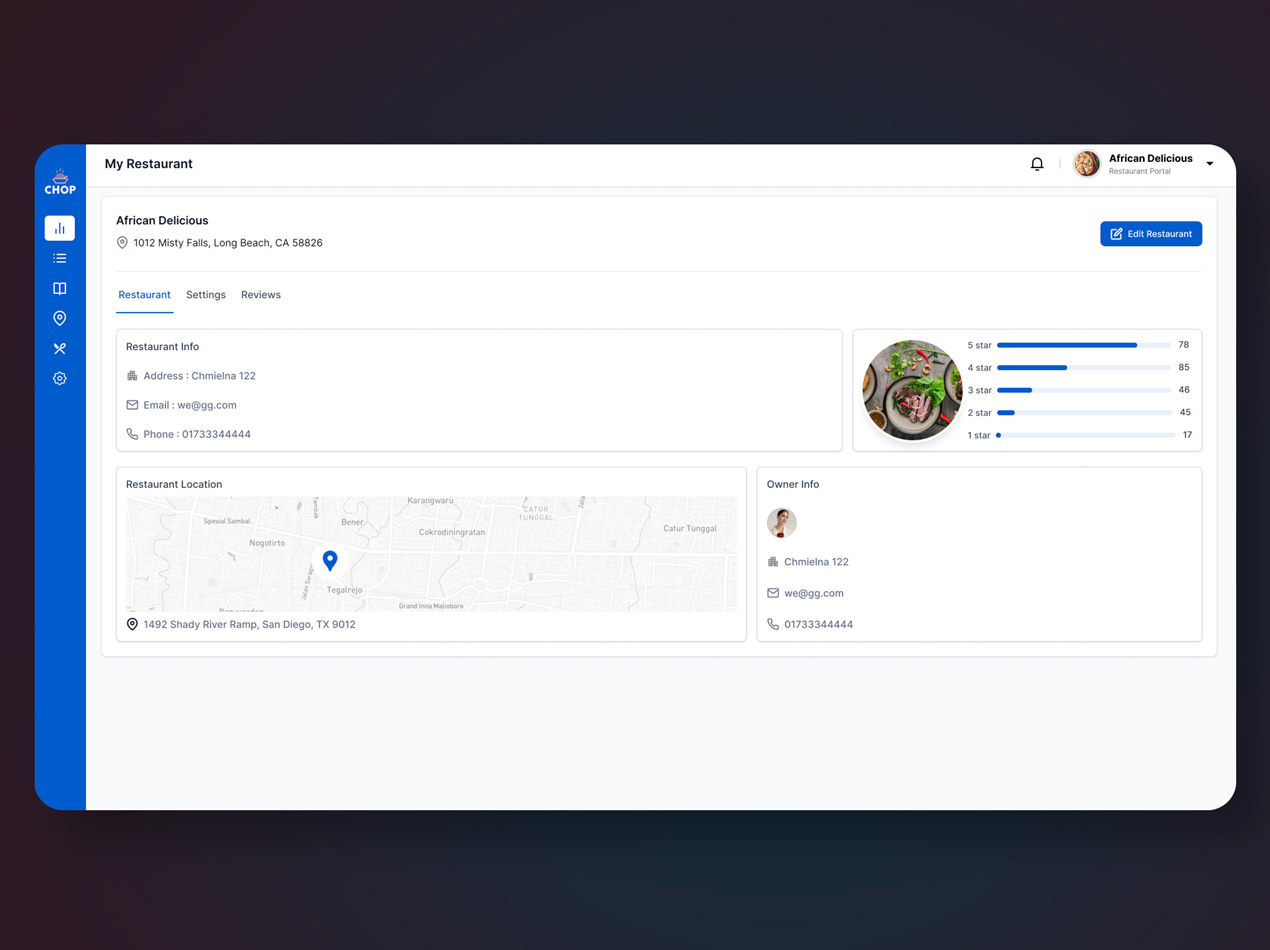The image size is (1270, 950).
Task: Open the location pin icon in sidebar
Action: (60, 318)
